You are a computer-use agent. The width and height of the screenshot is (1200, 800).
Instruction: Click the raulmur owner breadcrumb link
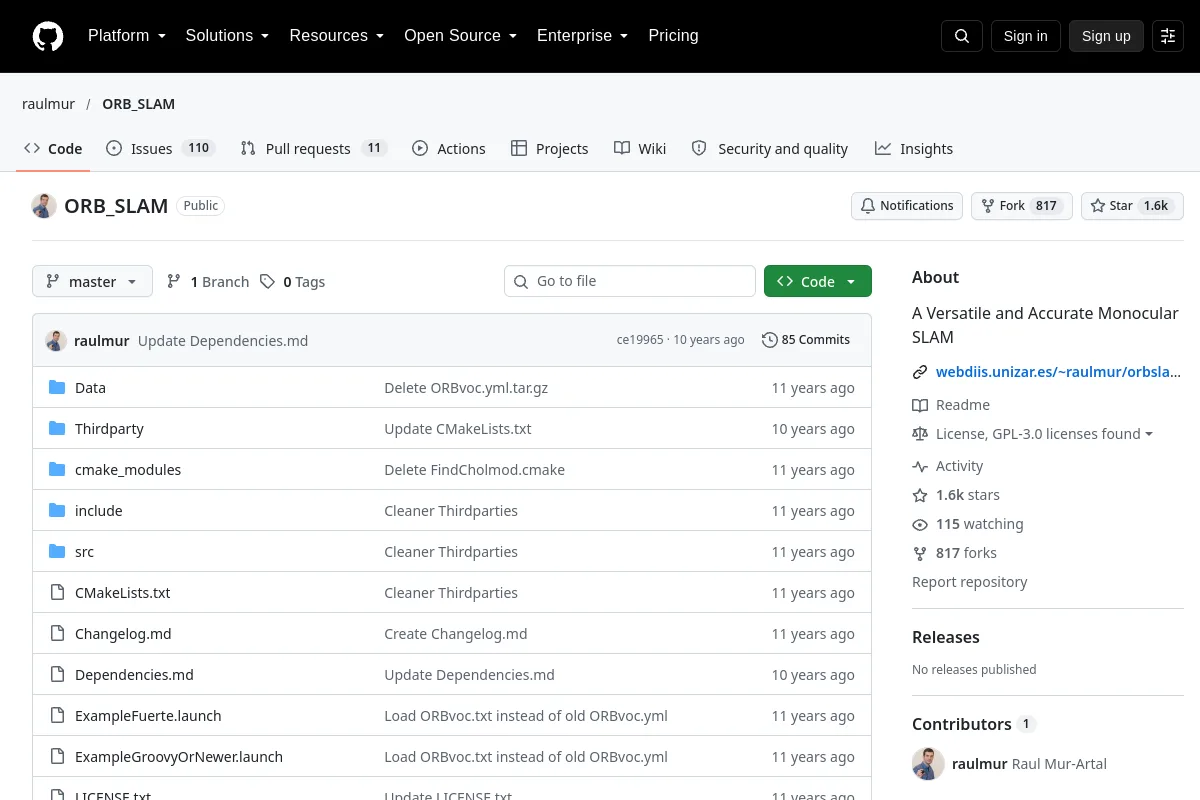point(48,104)
